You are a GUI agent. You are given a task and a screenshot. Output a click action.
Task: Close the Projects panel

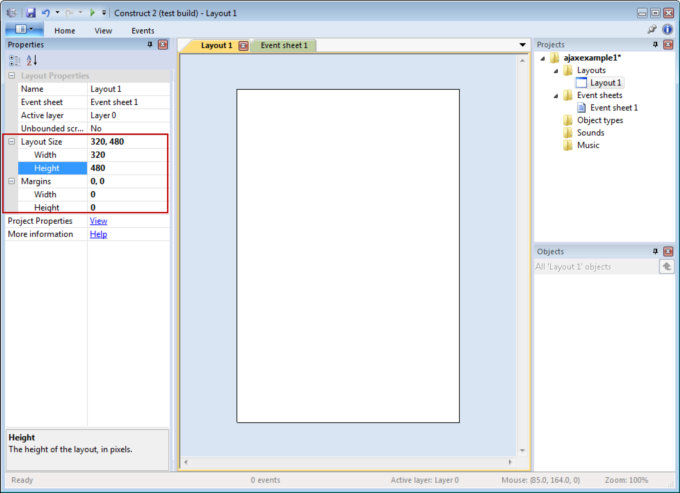pyautogui.click(x=668, y=44)
